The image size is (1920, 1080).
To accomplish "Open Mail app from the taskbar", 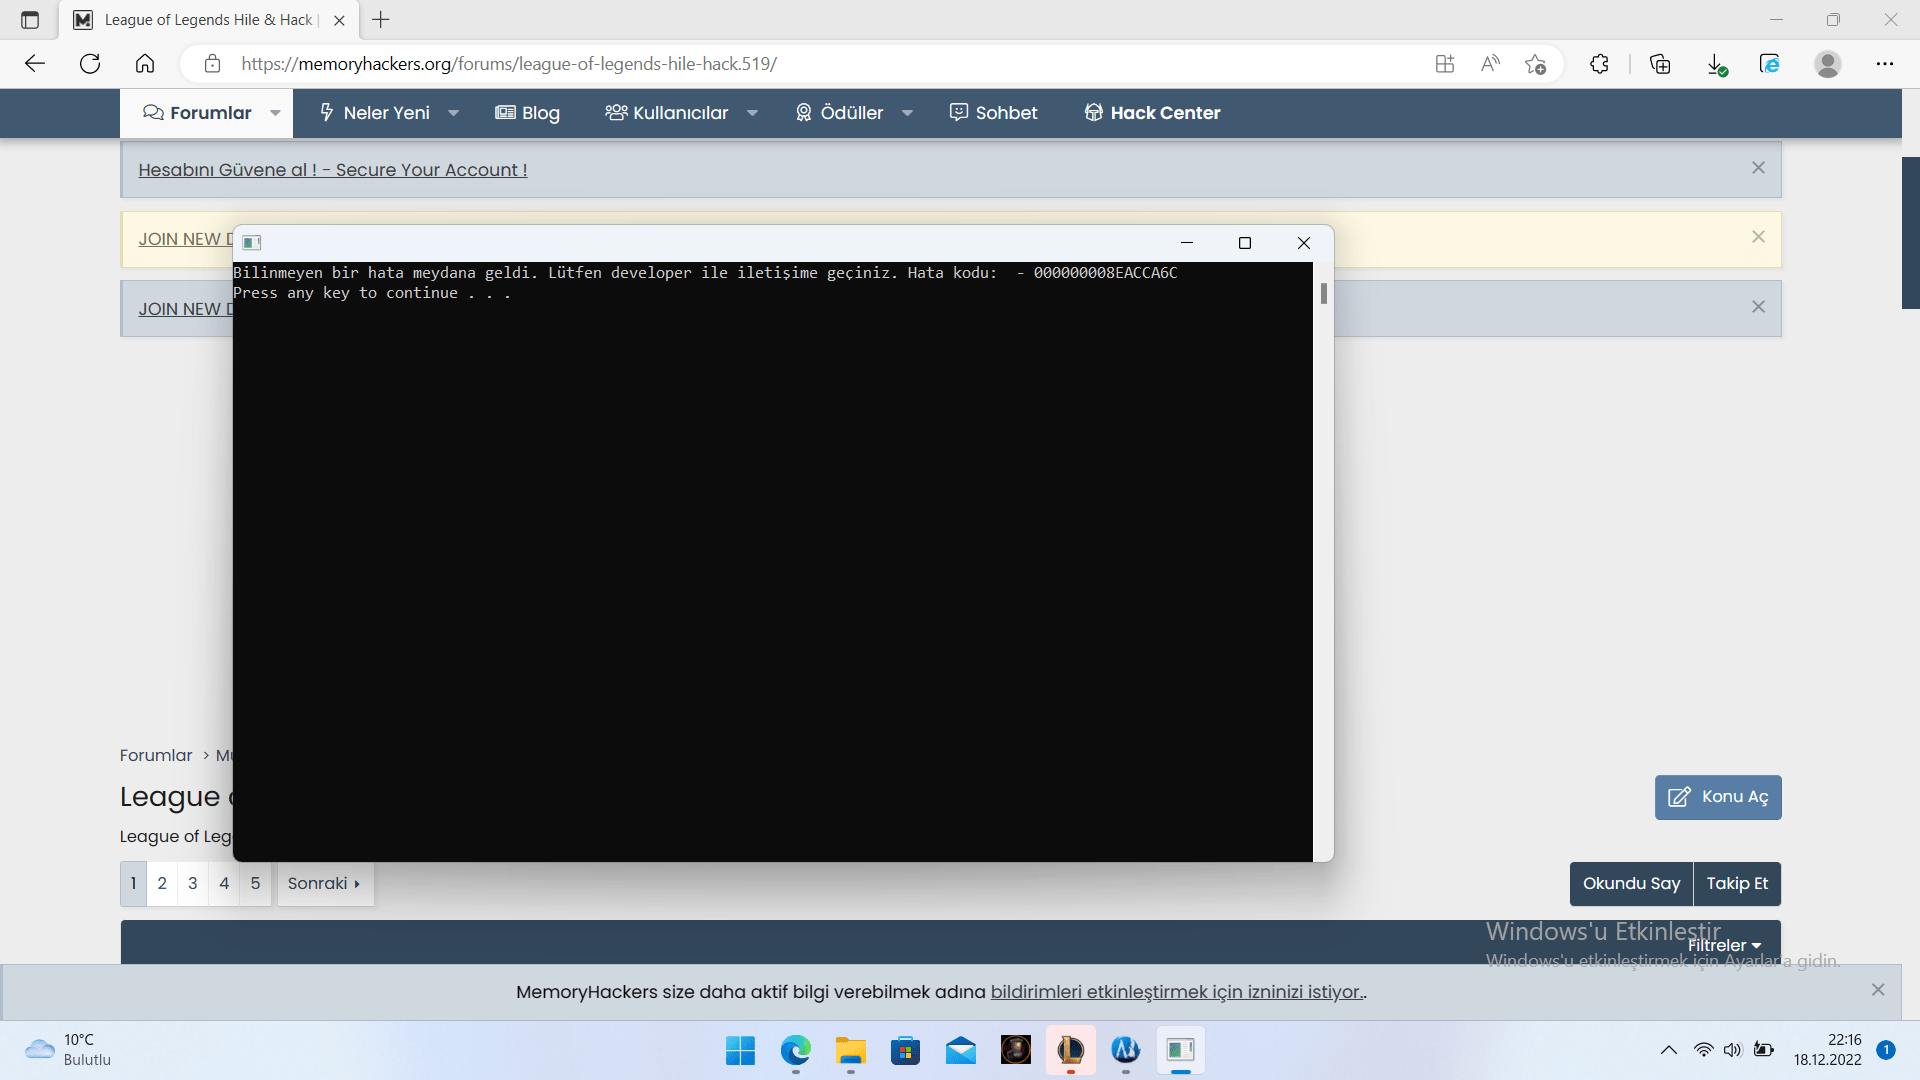I will 961,1051.
